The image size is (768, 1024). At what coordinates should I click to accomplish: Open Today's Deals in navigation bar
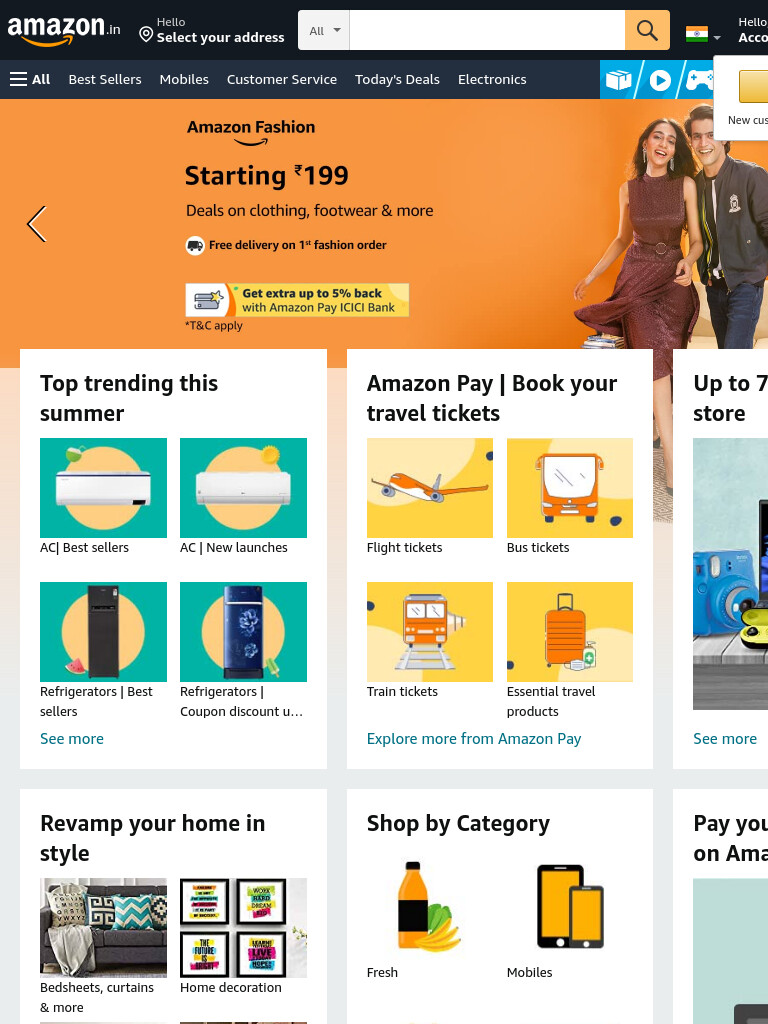[397, 79]
